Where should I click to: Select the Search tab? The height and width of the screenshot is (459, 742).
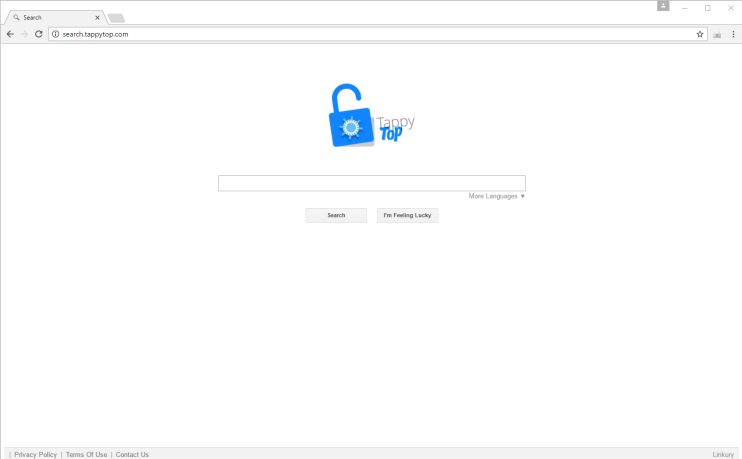click(x=54, y=18)
